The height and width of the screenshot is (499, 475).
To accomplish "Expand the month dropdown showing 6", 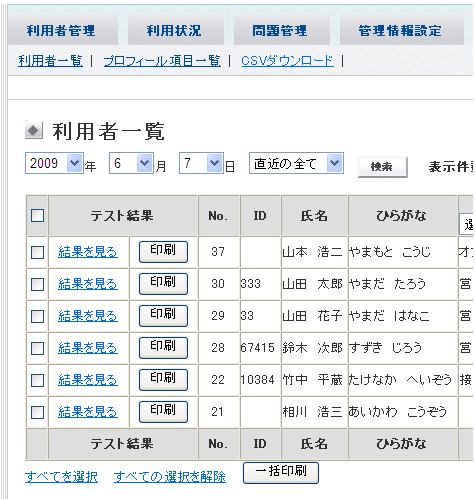I will coord(131,163).
